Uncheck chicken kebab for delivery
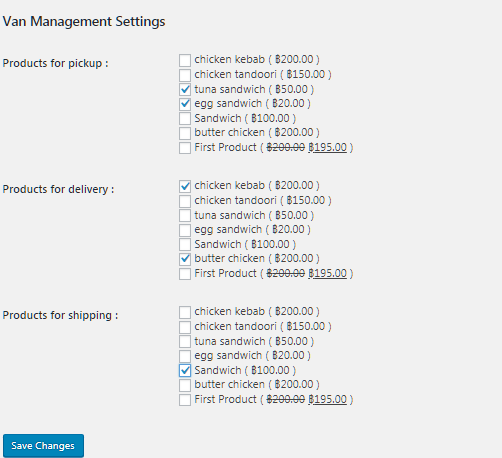This screenshot has height=458, width=502. 185,186
